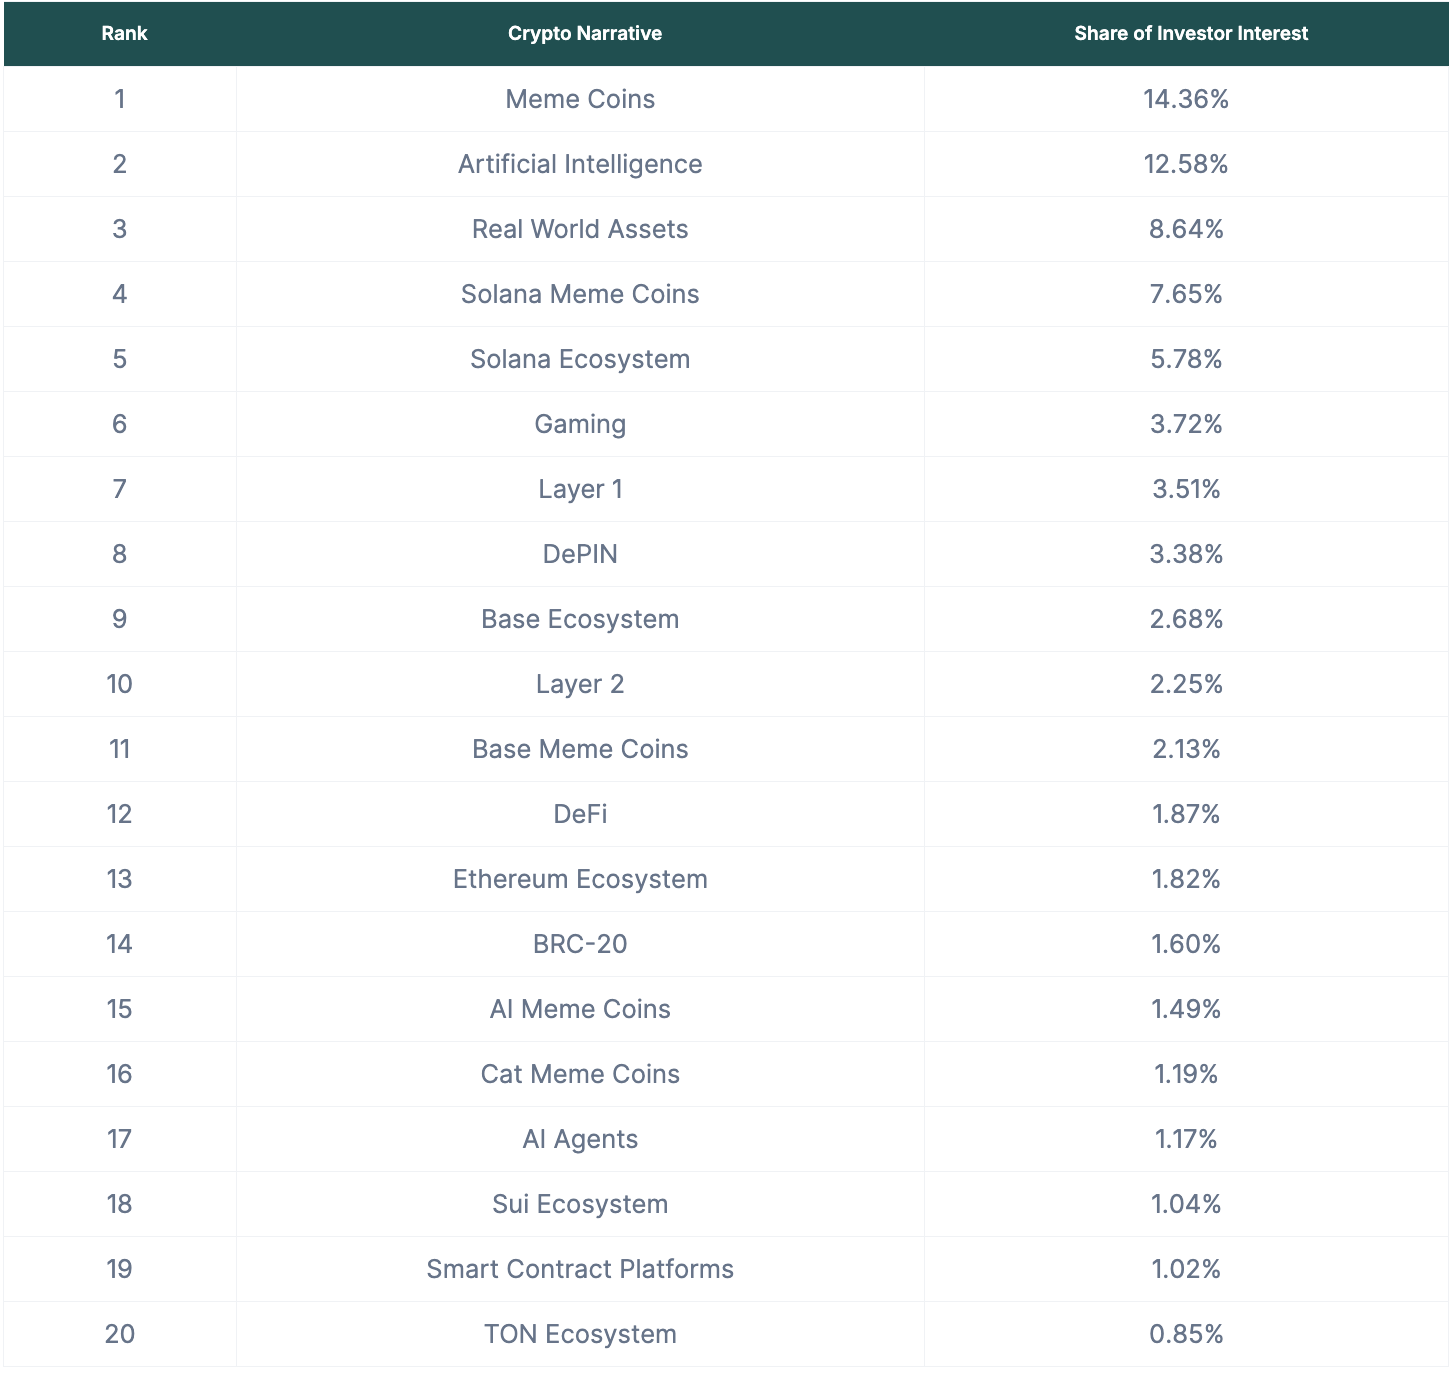Select the 12.58% share value
1456x1382 pixels.
click(1186, 164)
